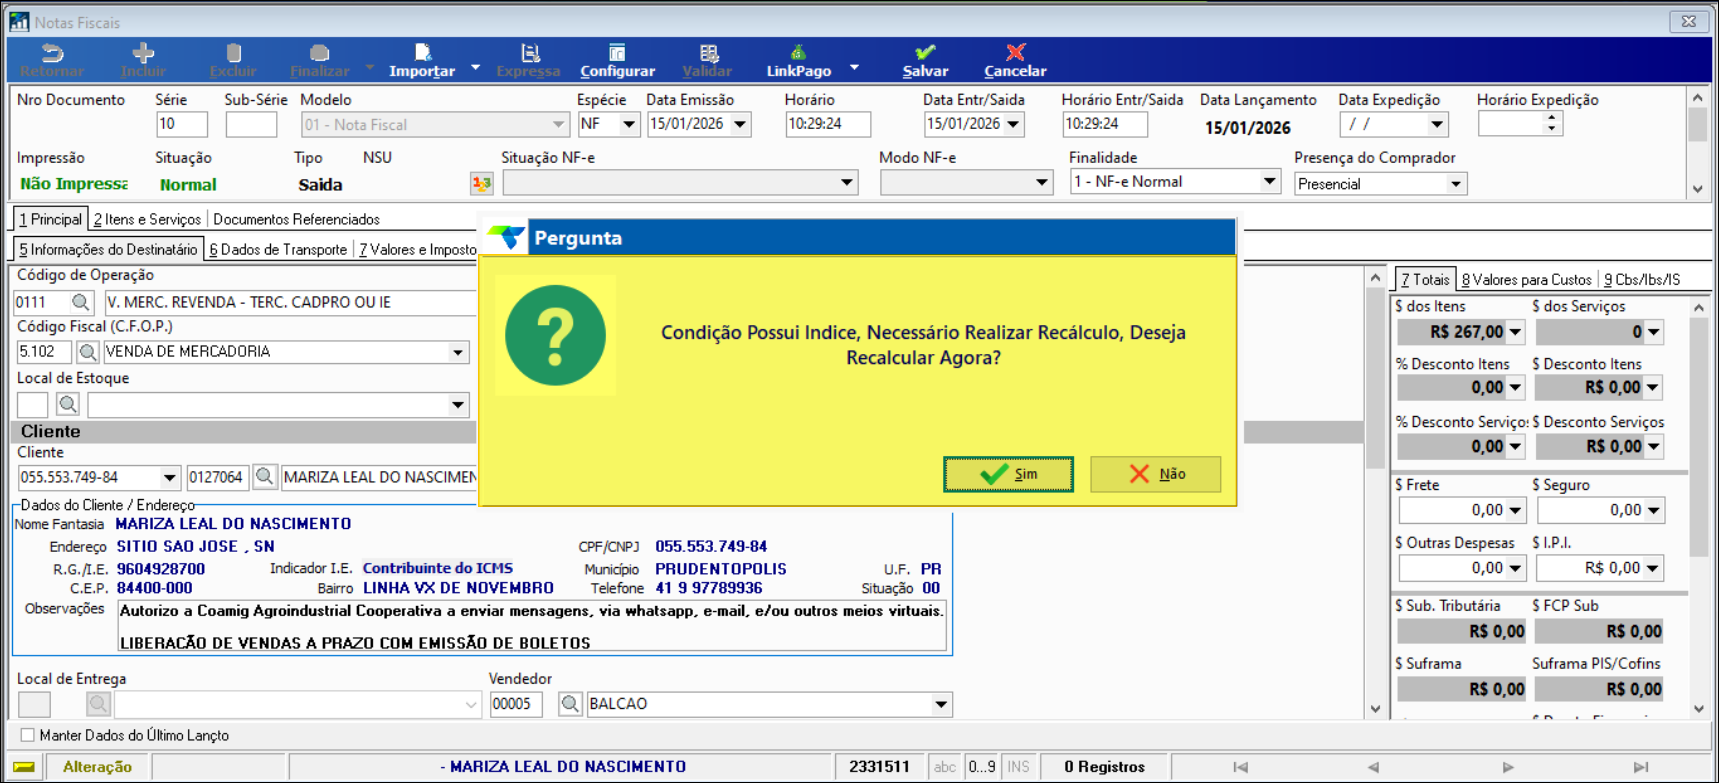Click the NF-e status icon near NSU

pos(482,183)
